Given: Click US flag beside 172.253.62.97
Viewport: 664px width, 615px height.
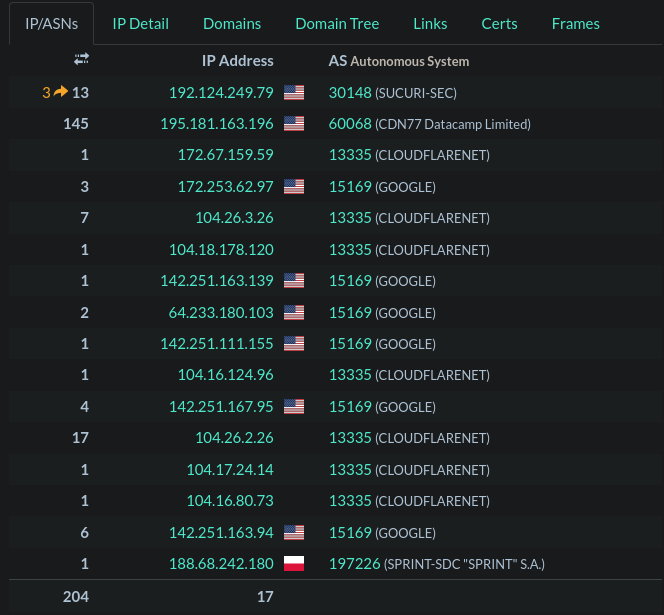Looking at the screenshot, I should click(x=294, y=186).
